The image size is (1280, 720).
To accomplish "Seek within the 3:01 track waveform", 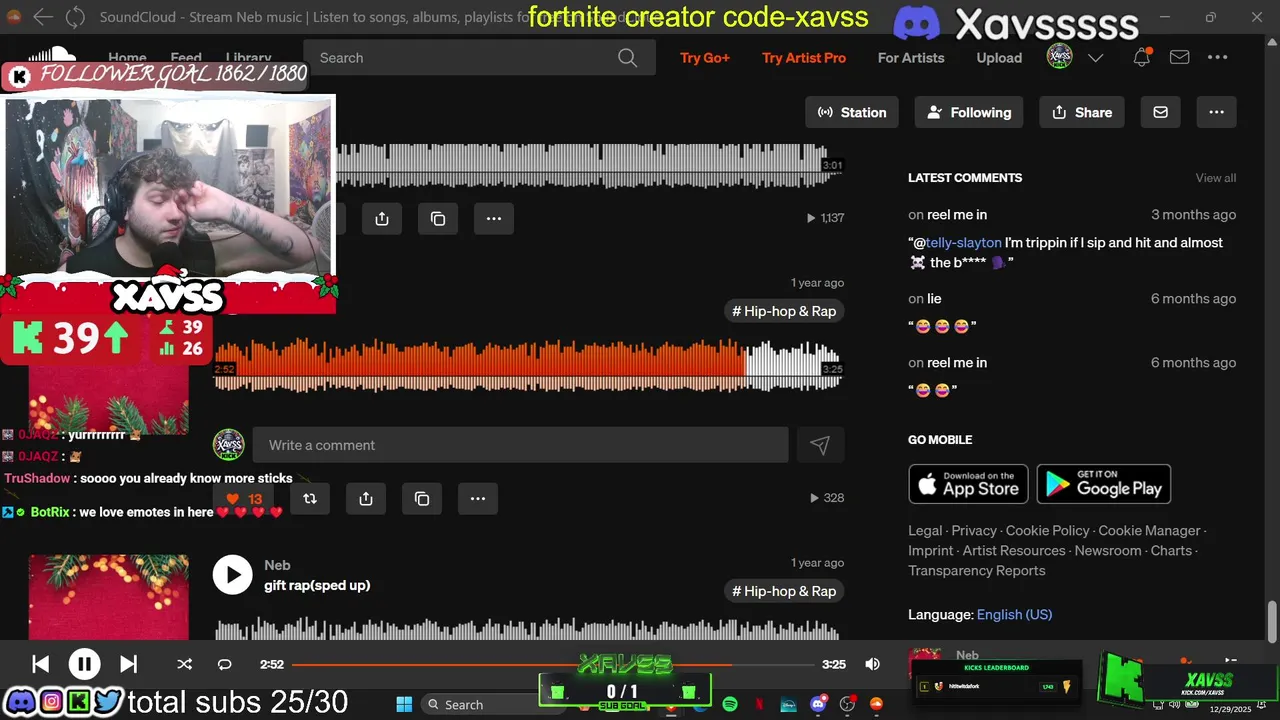I will pos(588,165).
